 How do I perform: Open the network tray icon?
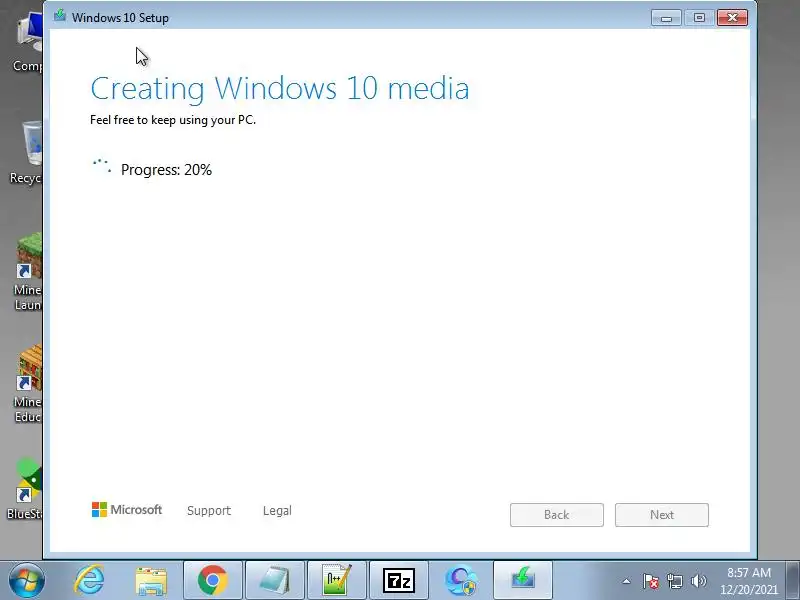click(674, 581)
